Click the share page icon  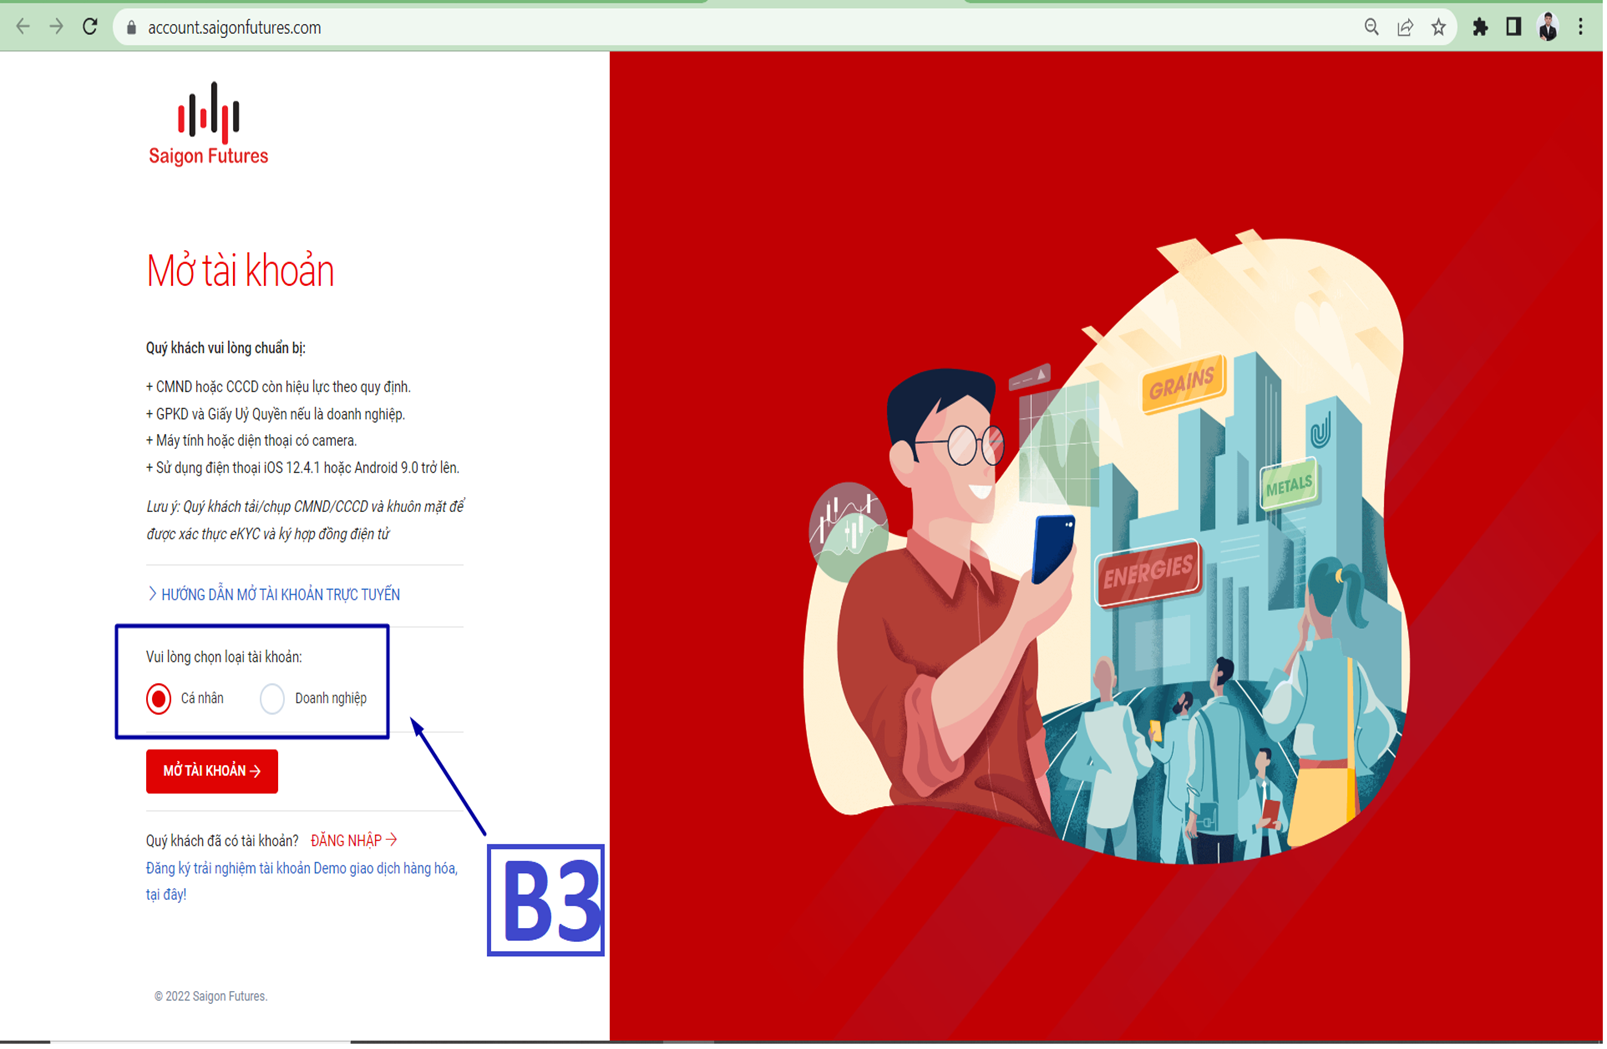(1405, 27)
